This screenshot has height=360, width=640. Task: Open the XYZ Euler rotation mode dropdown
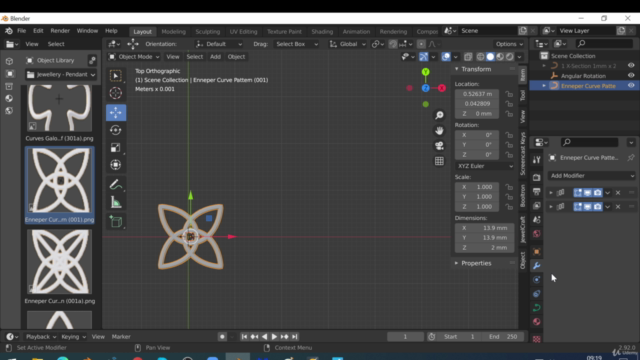[x=485, y=166]
